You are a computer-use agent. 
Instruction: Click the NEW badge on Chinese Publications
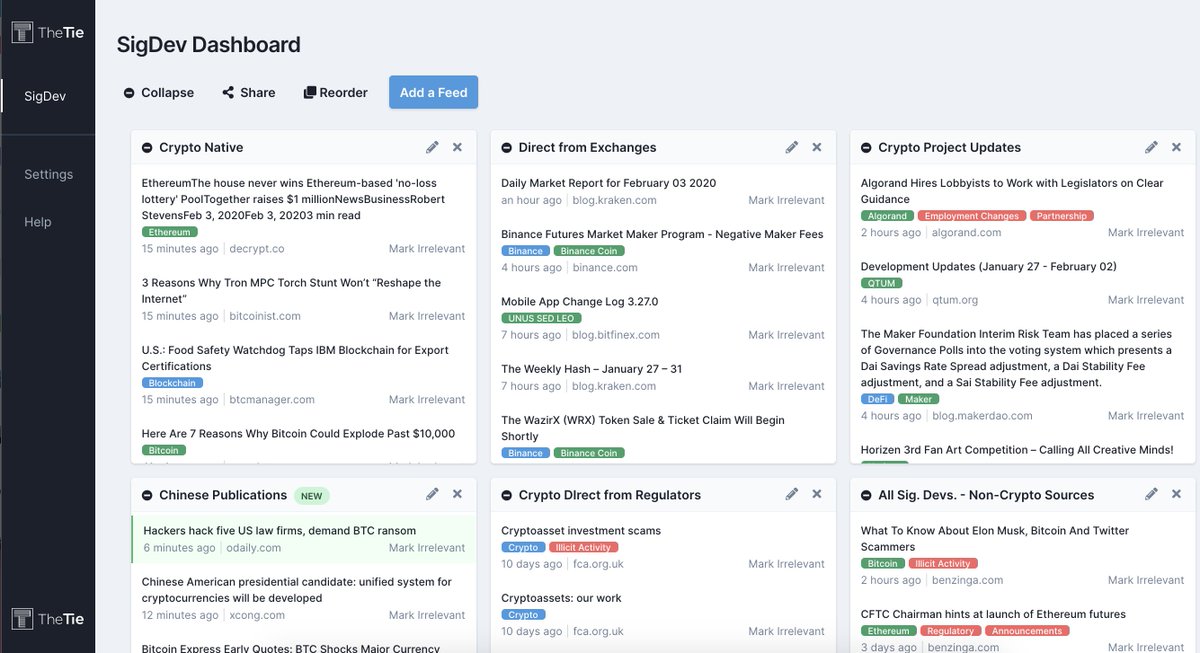pos(312,495)
